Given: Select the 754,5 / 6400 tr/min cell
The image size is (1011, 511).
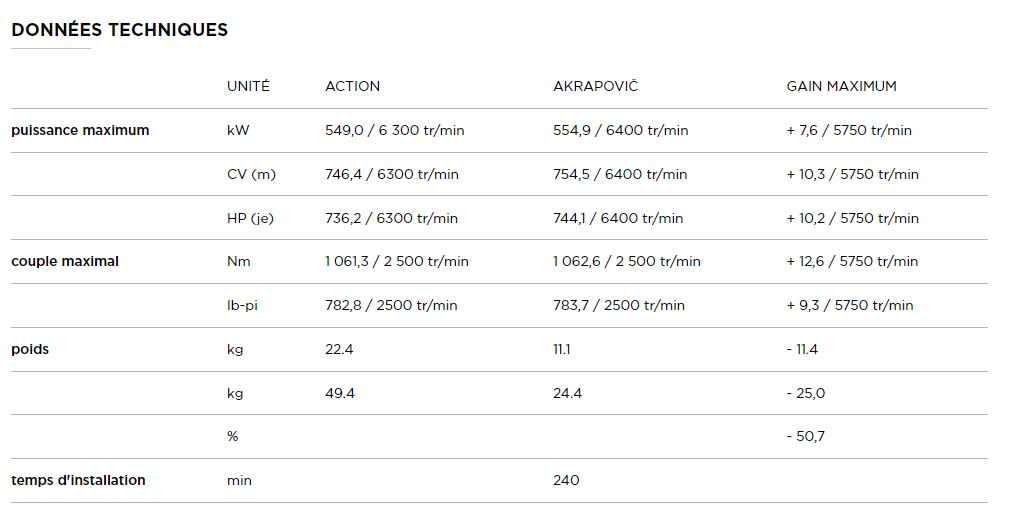Looking at the screenshot, I should click(x=620, y=174).
